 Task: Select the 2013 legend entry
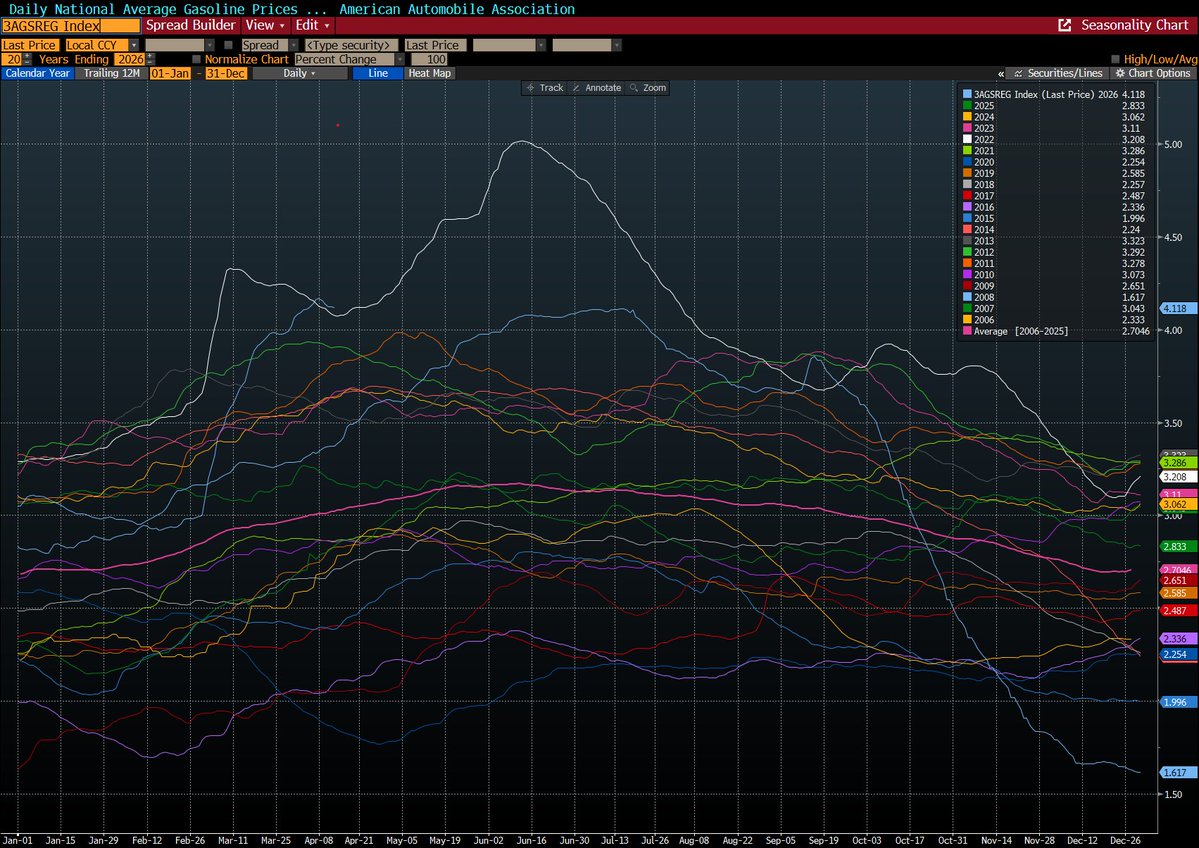pyautogui.click(x=1054, y=241)
